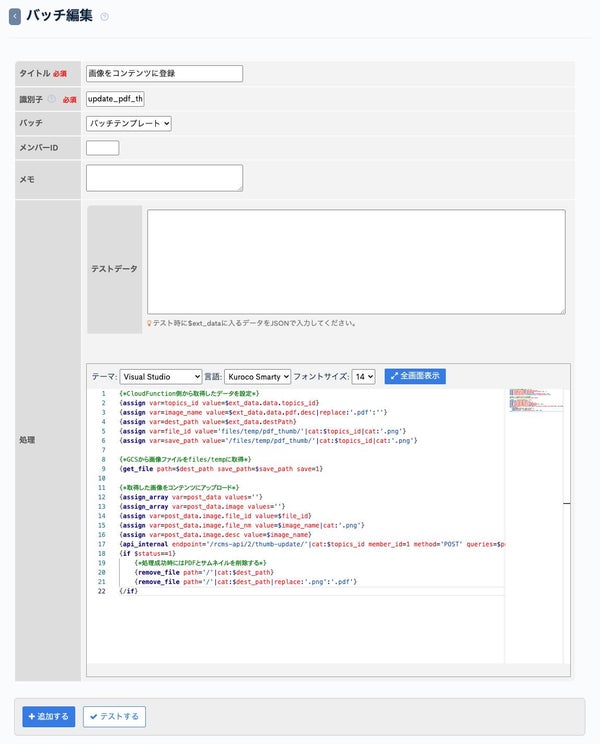The height and width of the screenshot is (744, 600).
Task: Click the lightbulb hint icon below テストデータ
Action: [x=149, y=323]
